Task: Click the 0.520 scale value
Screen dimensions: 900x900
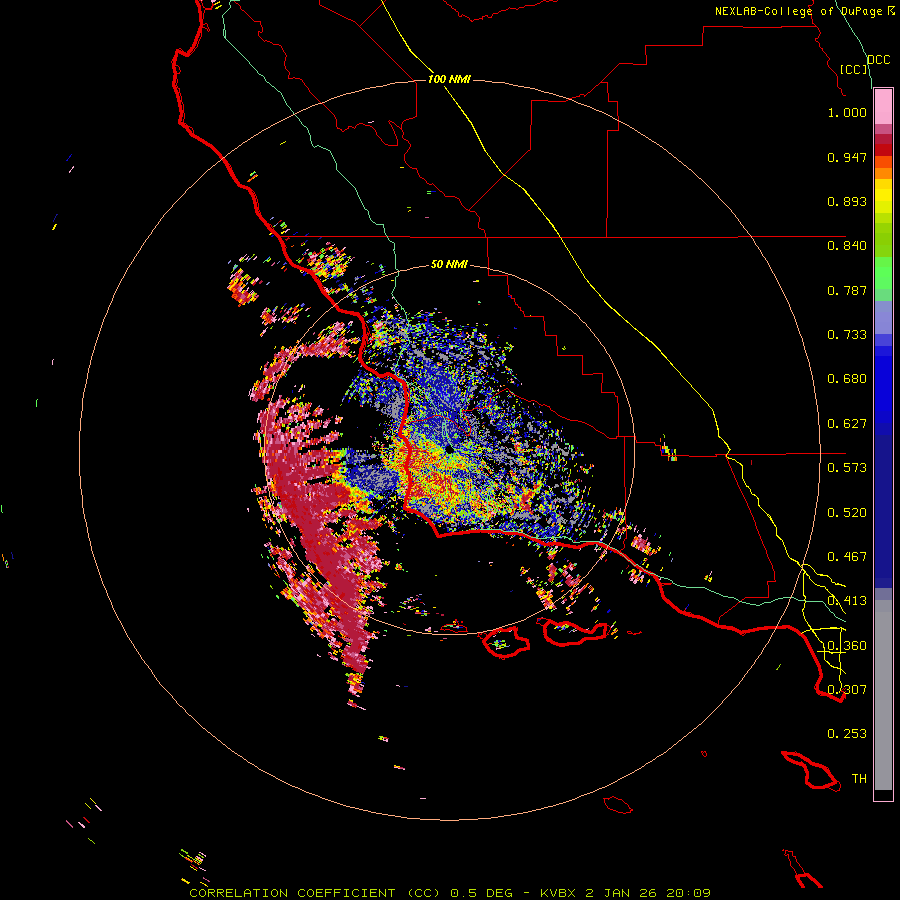Action: (847, 513)
